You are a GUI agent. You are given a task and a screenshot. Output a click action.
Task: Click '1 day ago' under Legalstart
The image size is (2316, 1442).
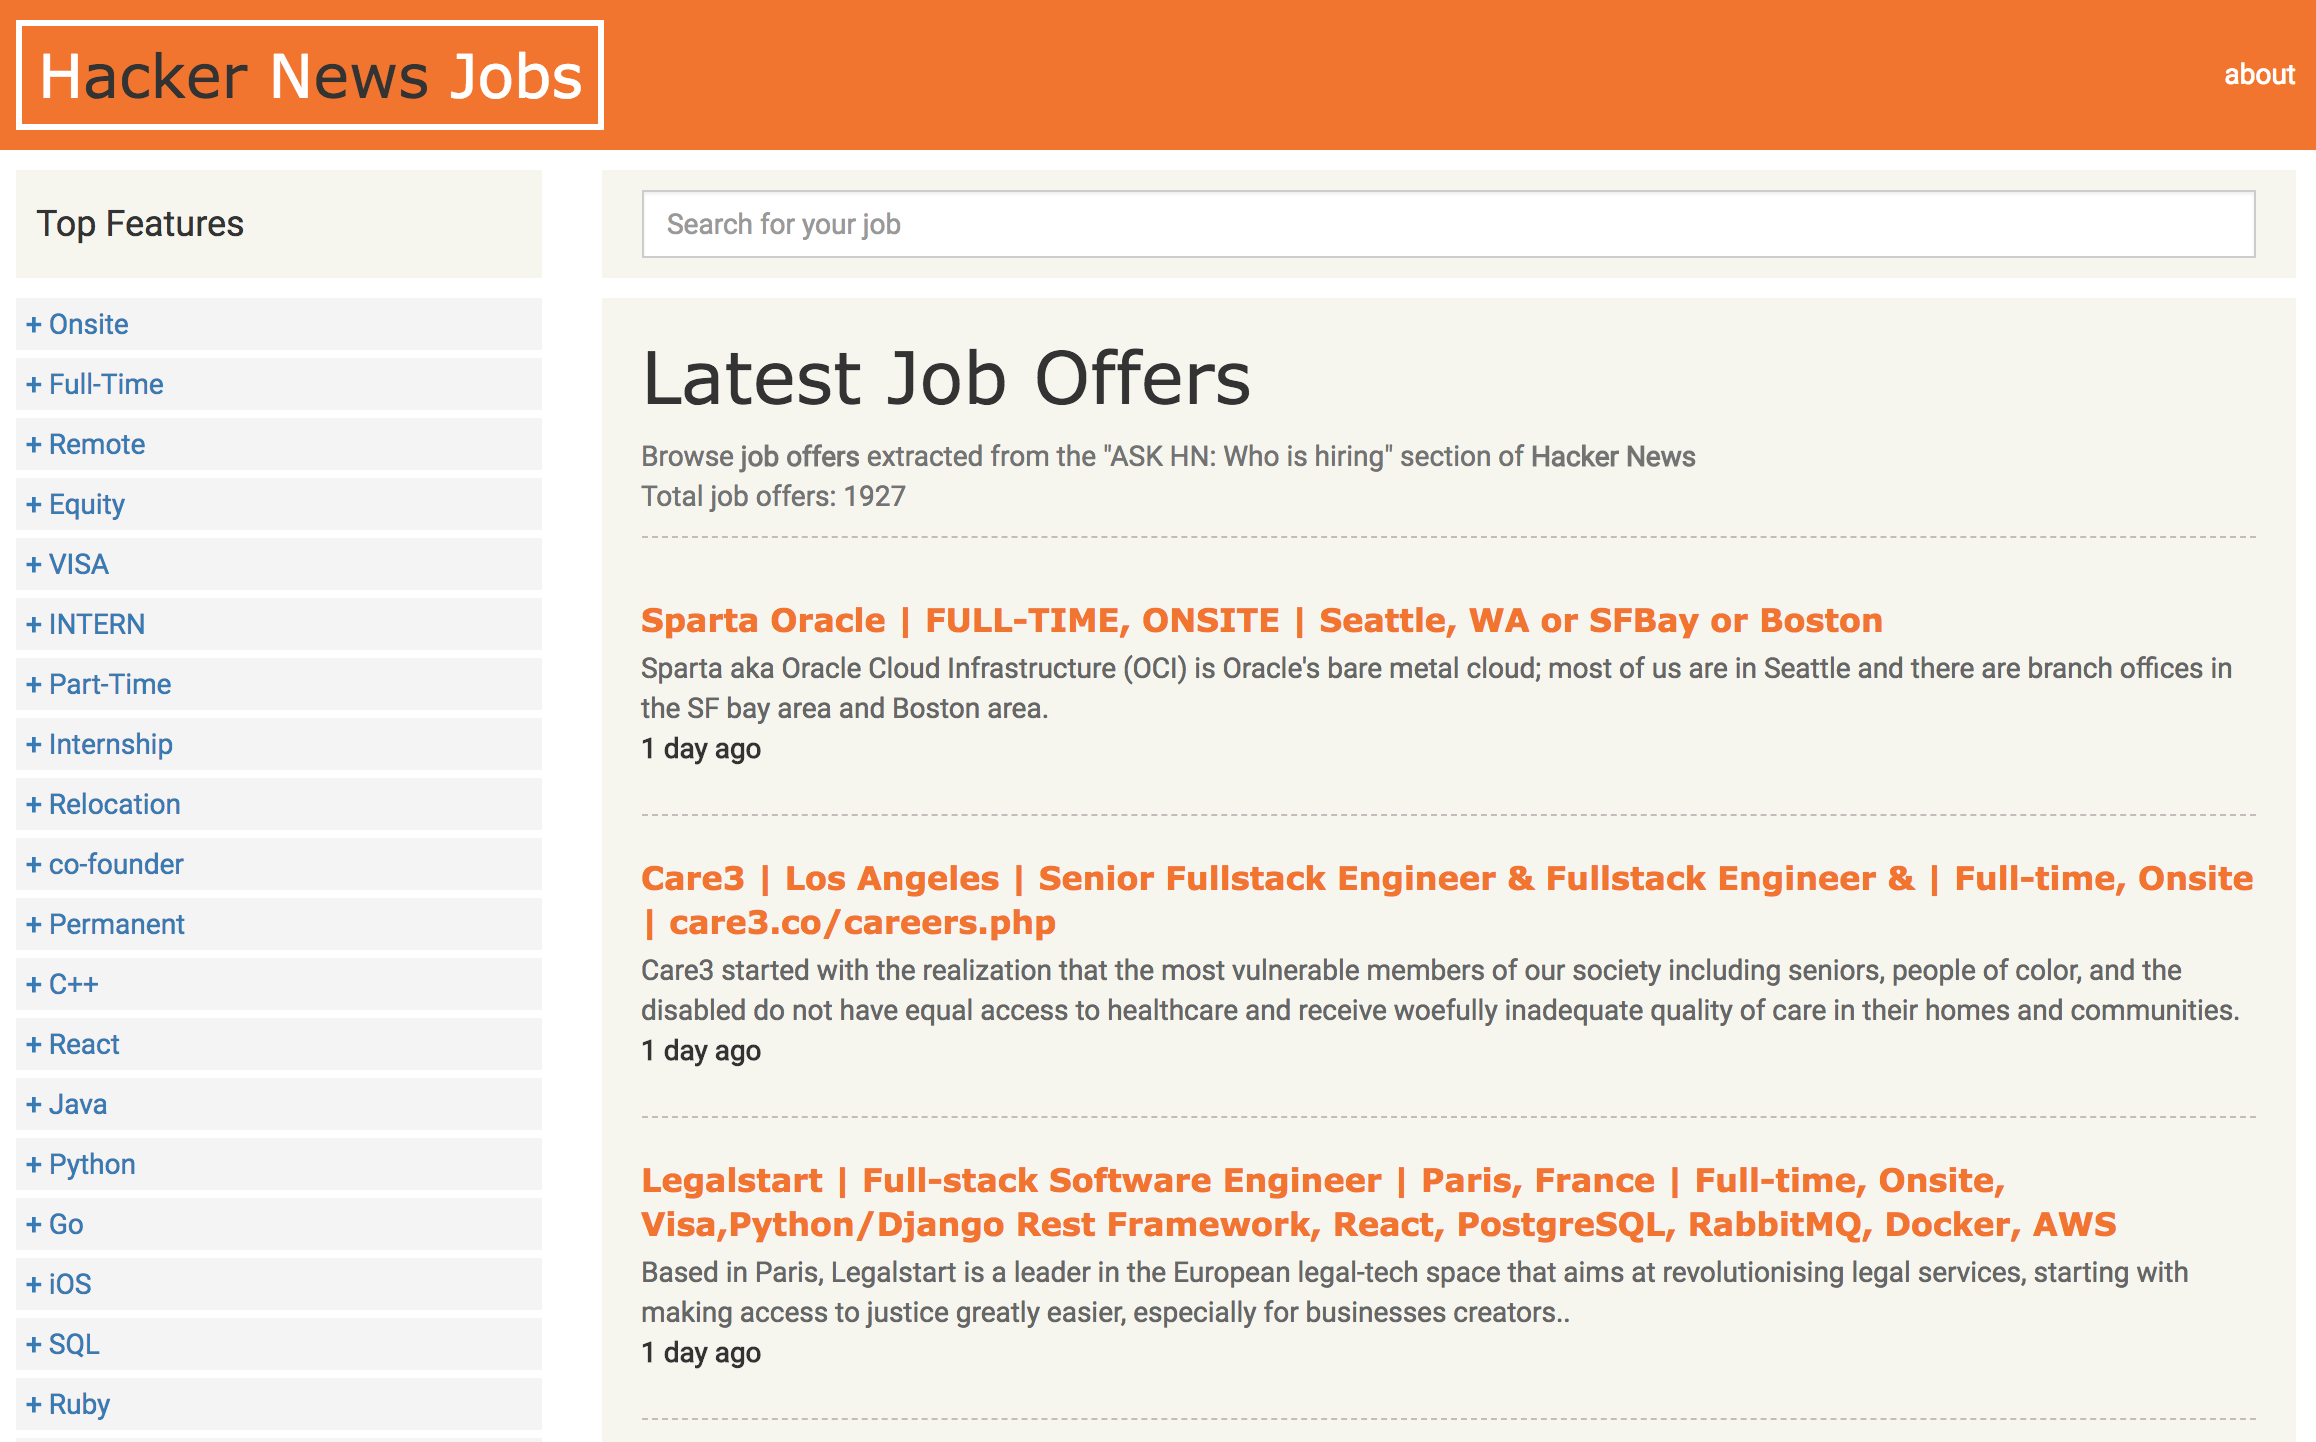[701, 1353]
